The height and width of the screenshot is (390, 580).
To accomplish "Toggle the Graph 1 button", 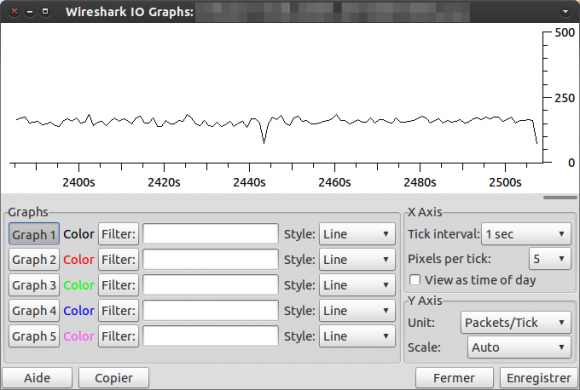I will coord(34,234).
